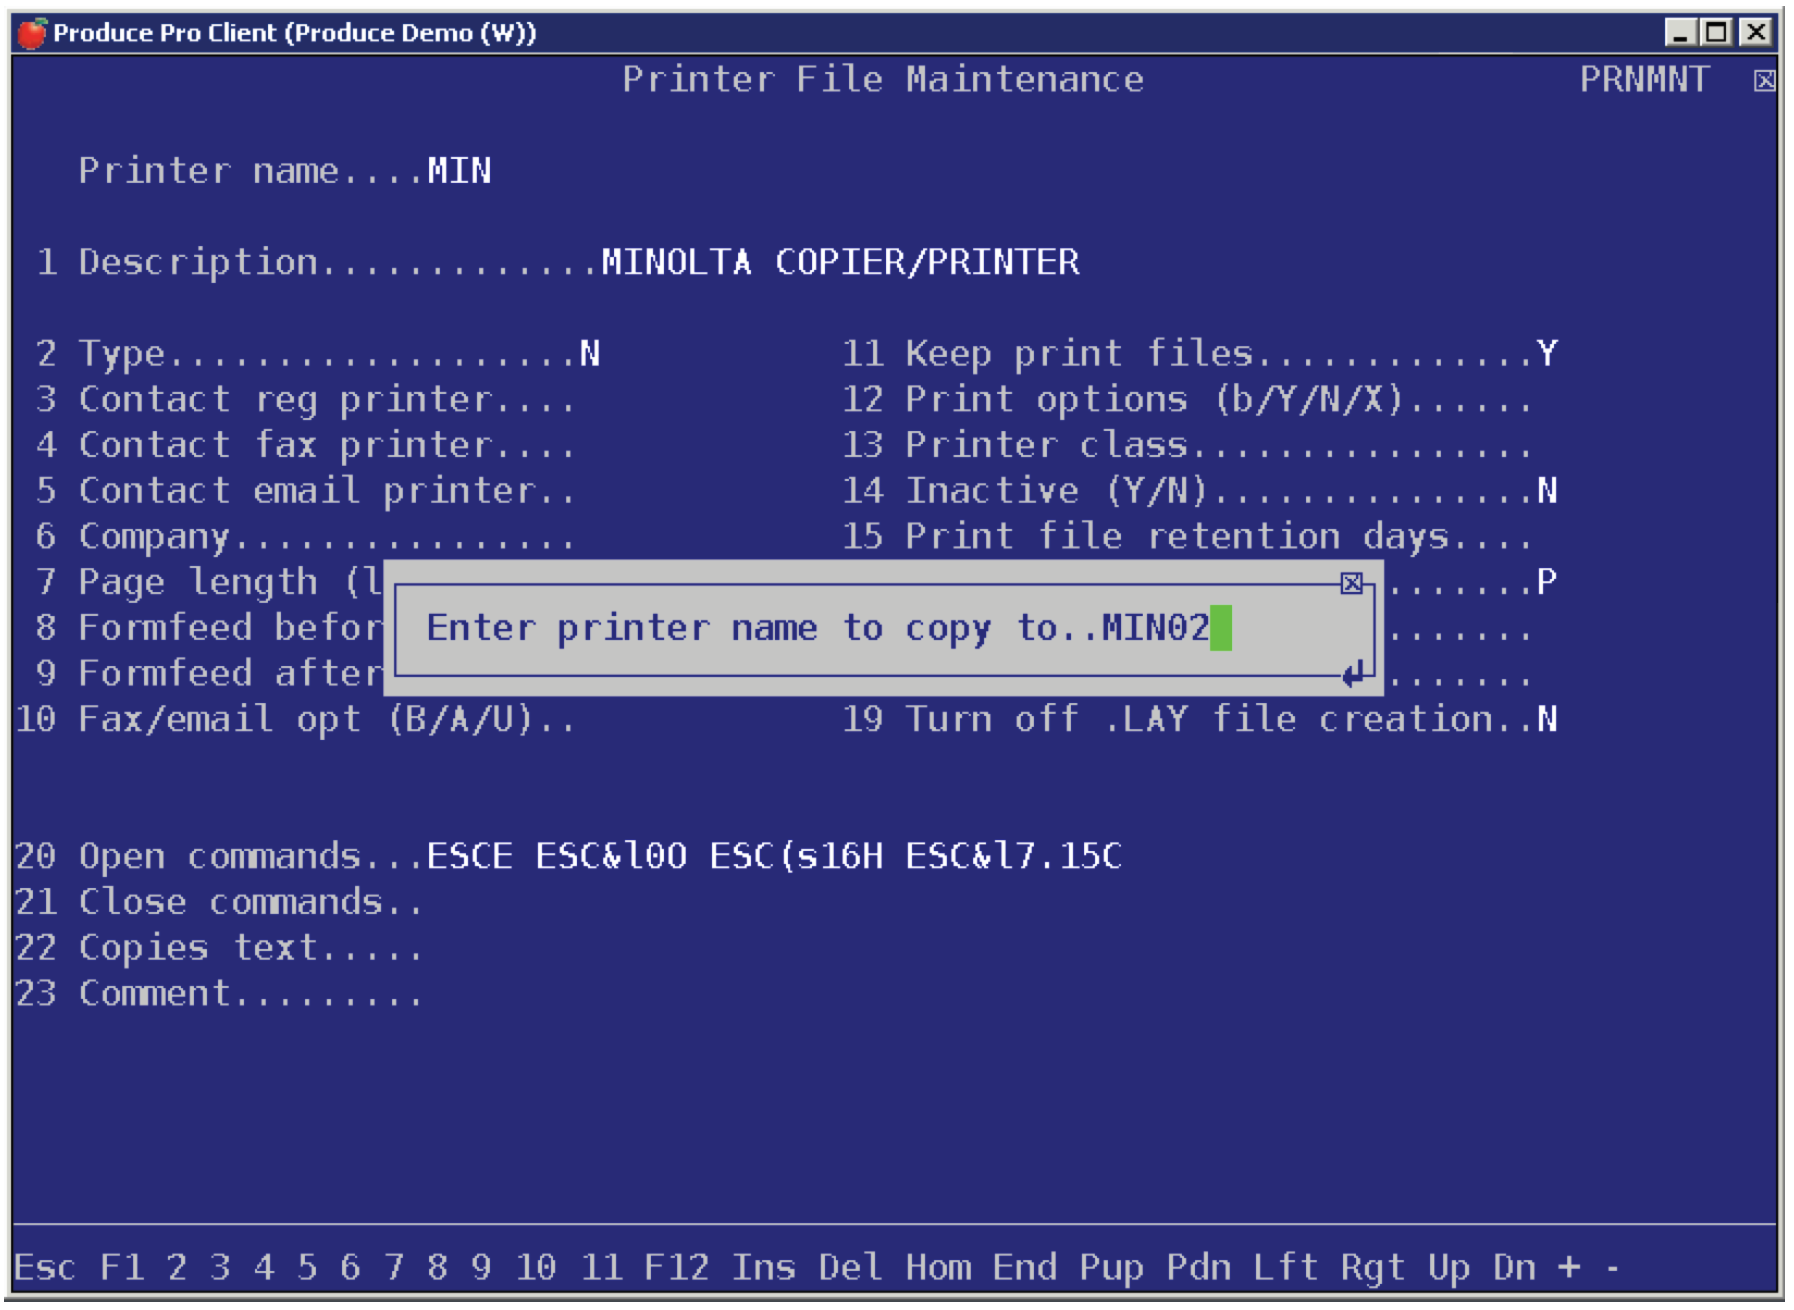
Task: Select the Printer name value MIN
Action: tap(459, 171)
